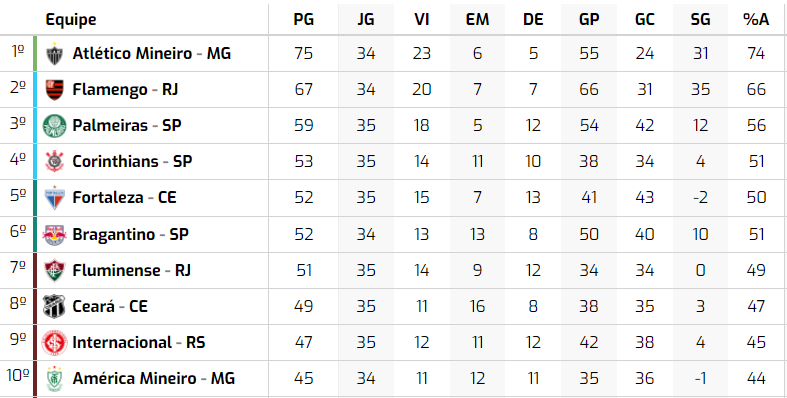Click the Bragantino Red Bull crest
Image resolution: width=787 pixels, height=398 pixels.
[54, 234]
